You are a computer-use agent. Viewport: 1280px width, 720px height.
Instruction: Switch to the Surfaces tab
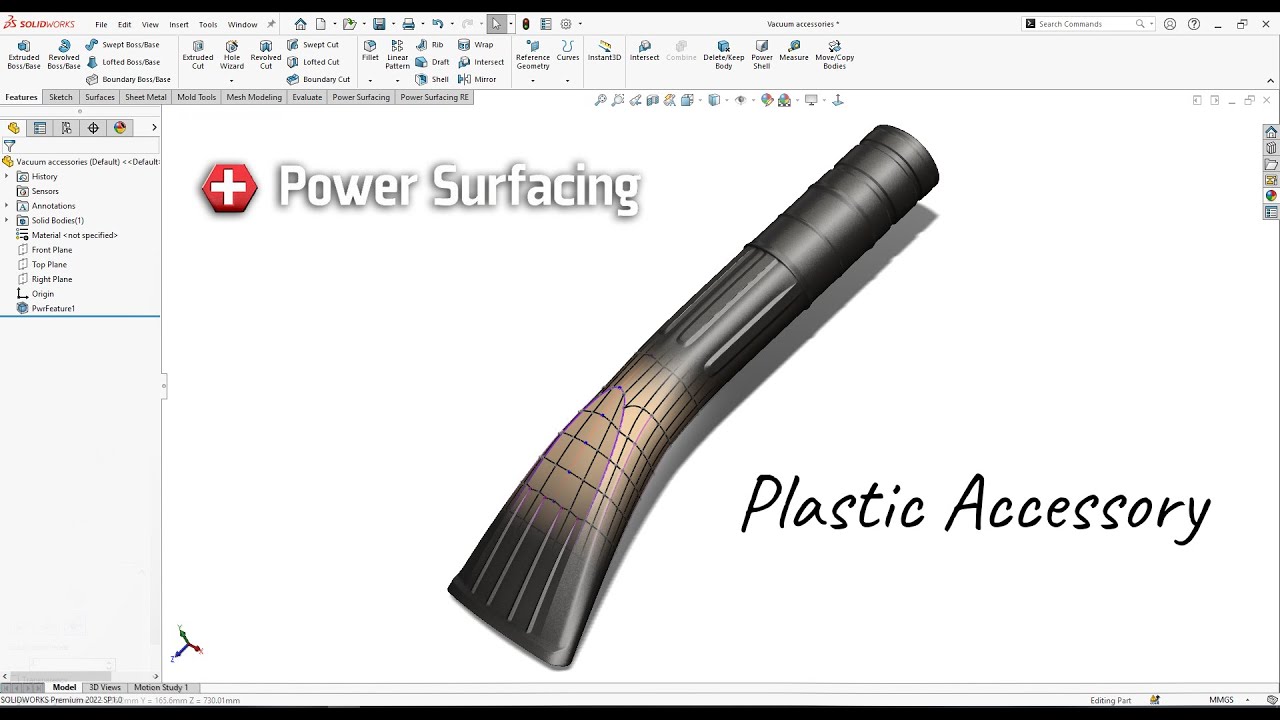pos(100,97)
